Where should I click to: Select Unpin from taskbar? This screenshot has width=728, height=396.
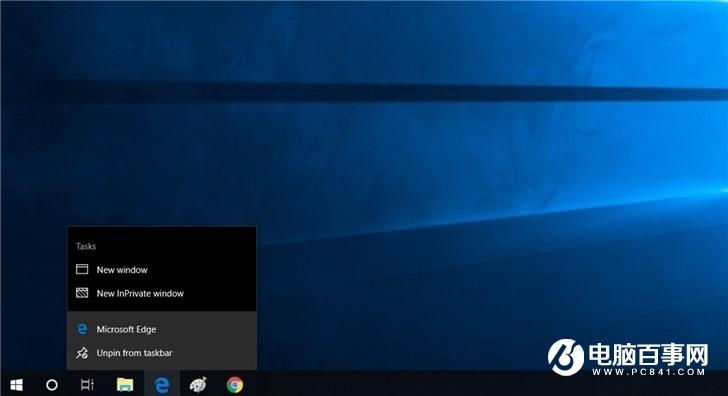click(x=162, y=353)
